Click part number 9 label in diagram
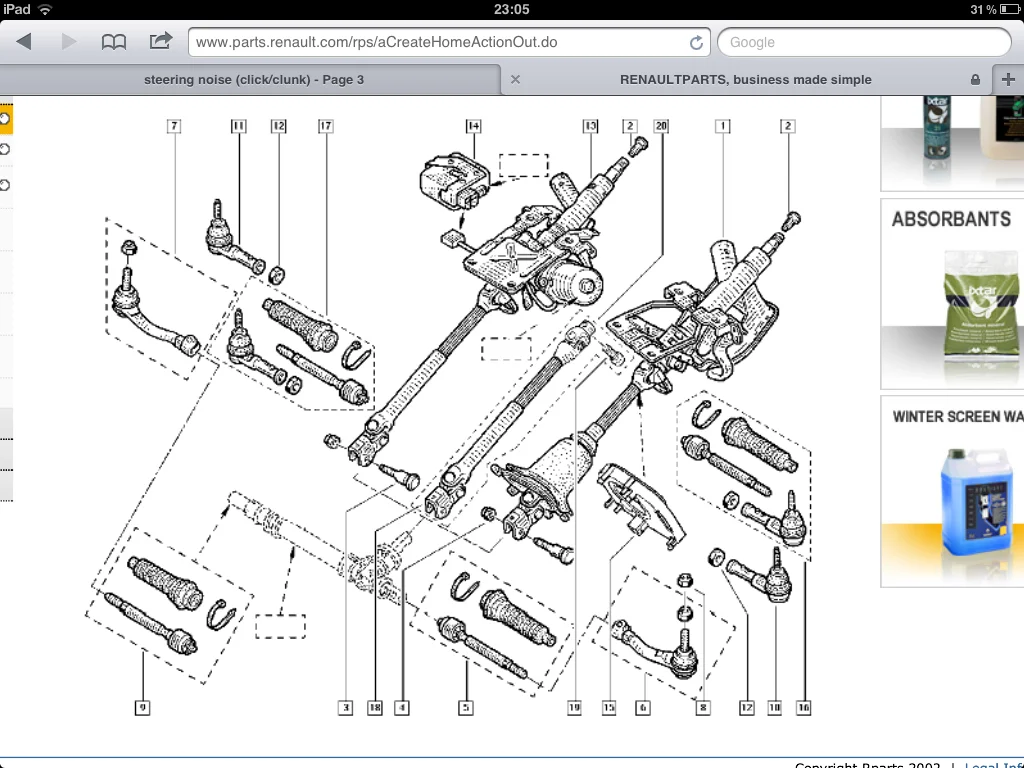The image size is (1024, 768). coord(142,707)
